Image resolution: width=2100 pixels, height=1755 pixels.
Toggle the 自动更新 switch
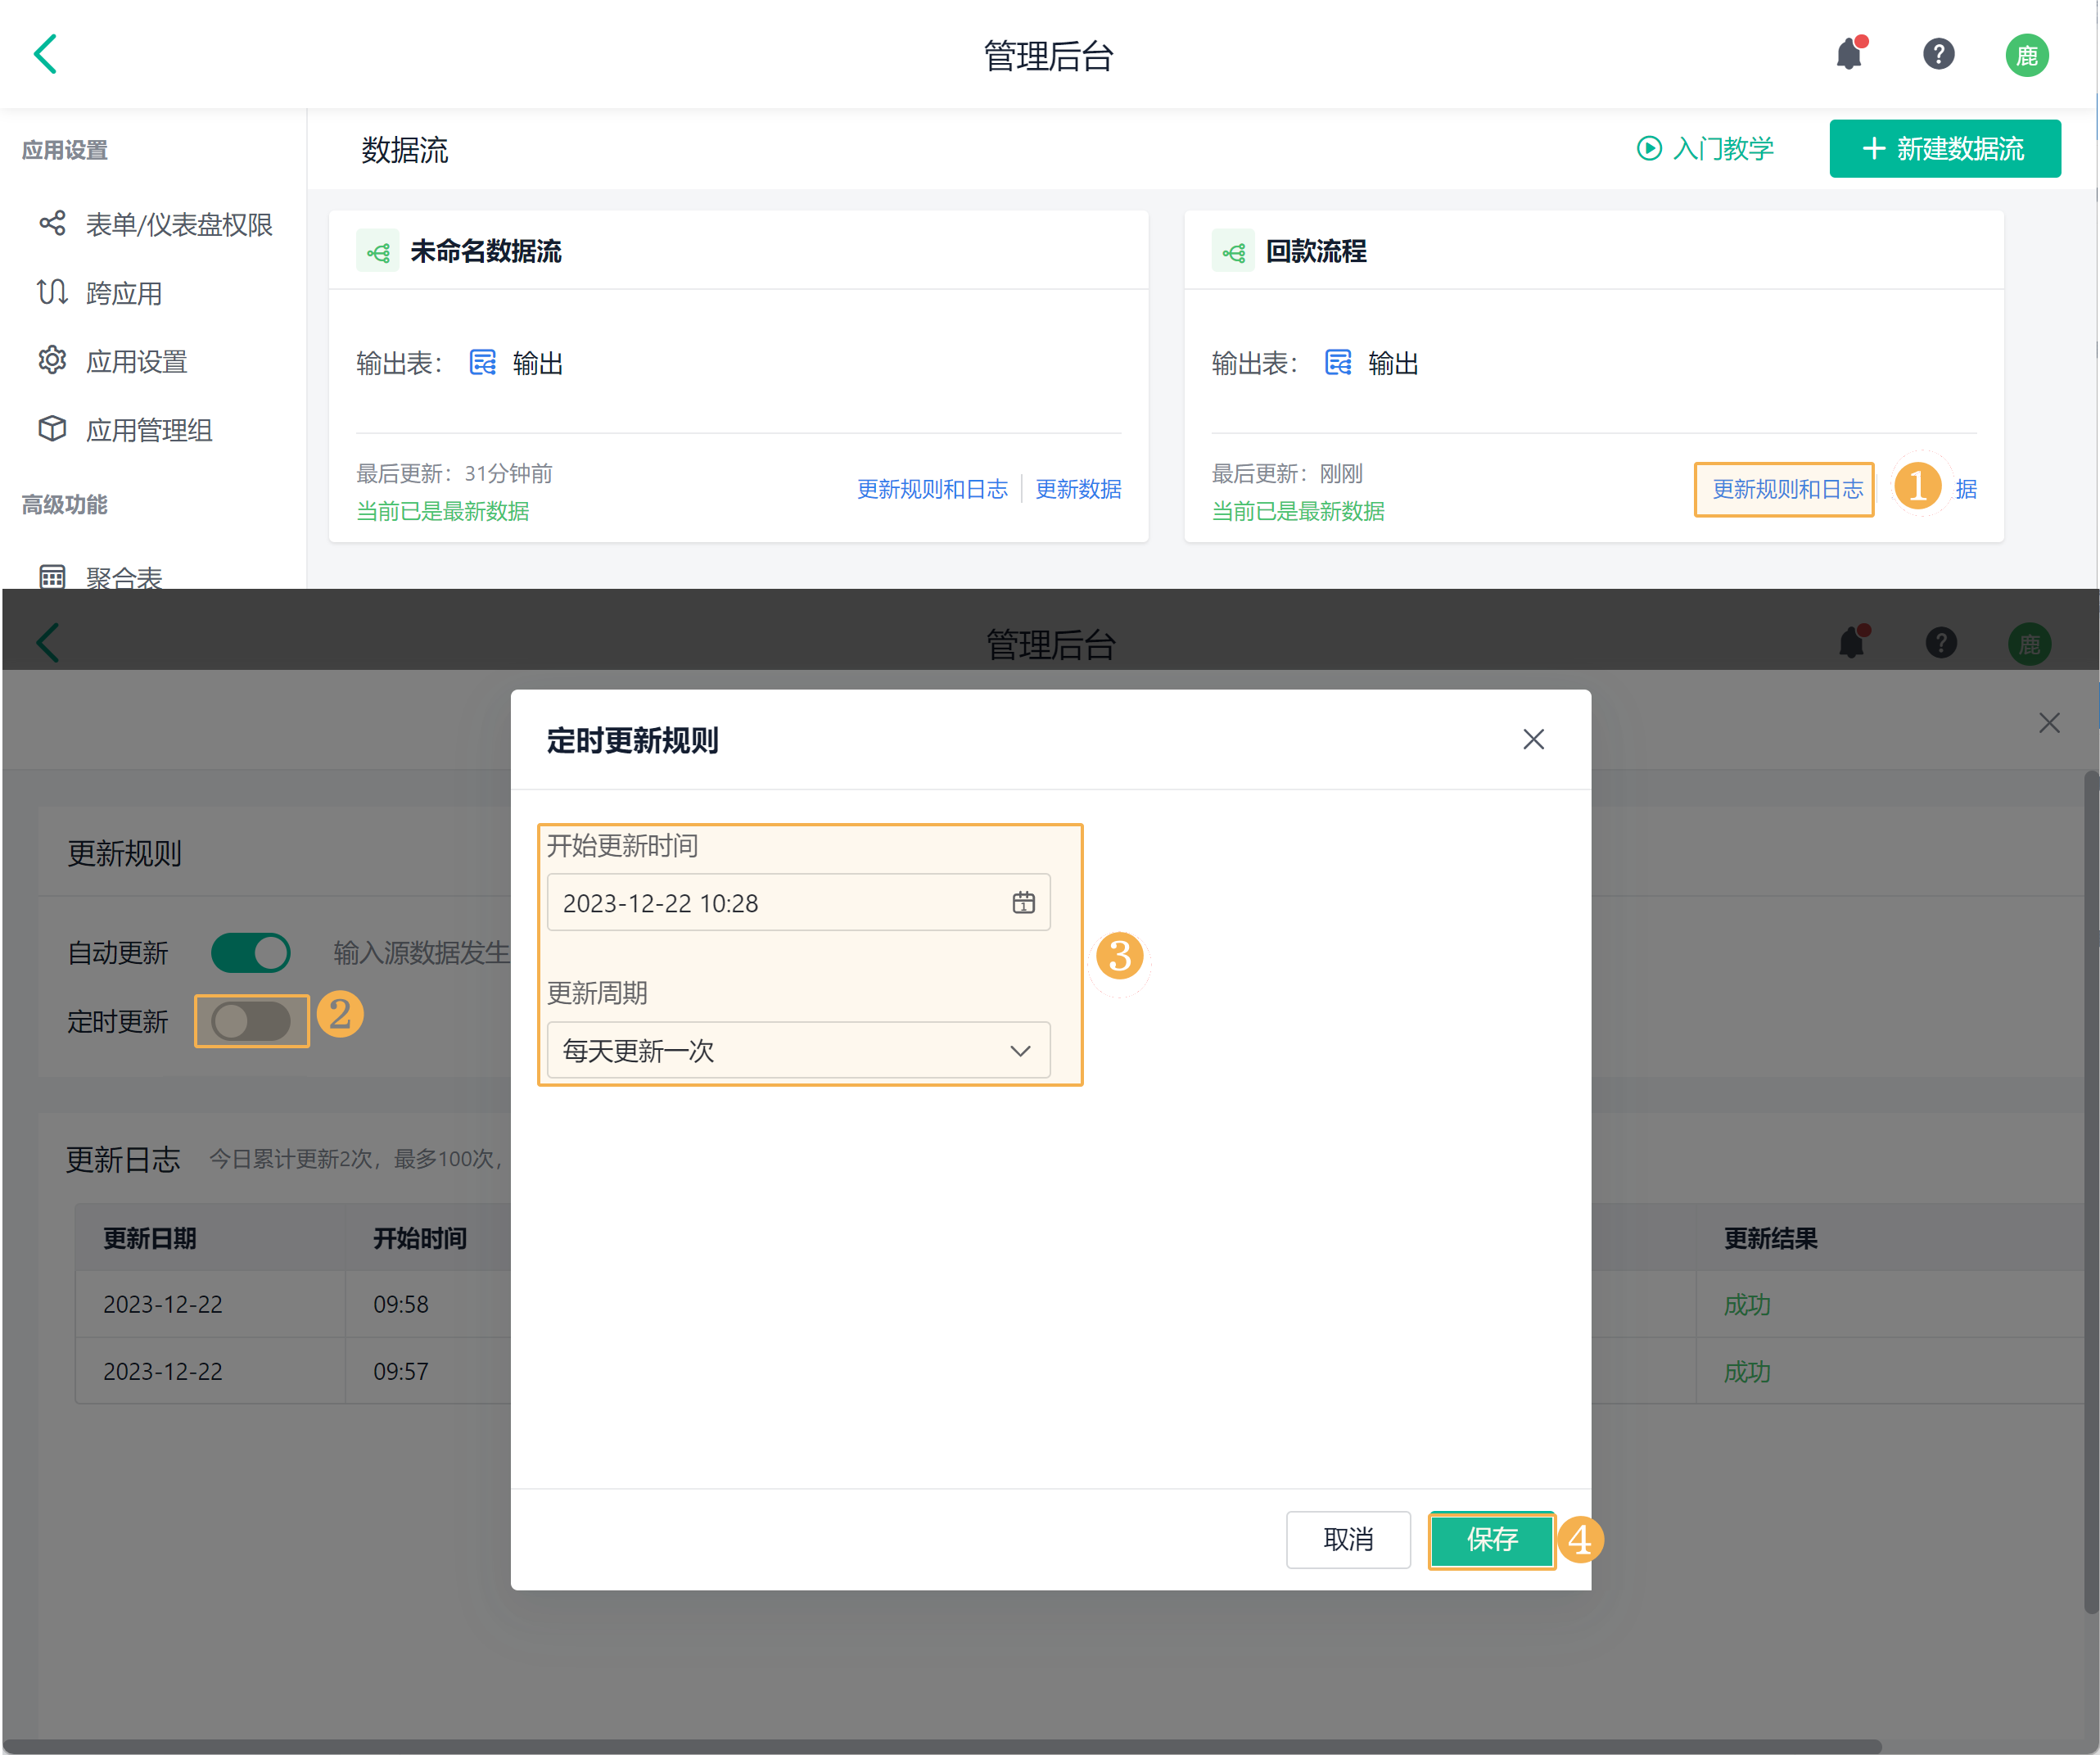point(250,953)
